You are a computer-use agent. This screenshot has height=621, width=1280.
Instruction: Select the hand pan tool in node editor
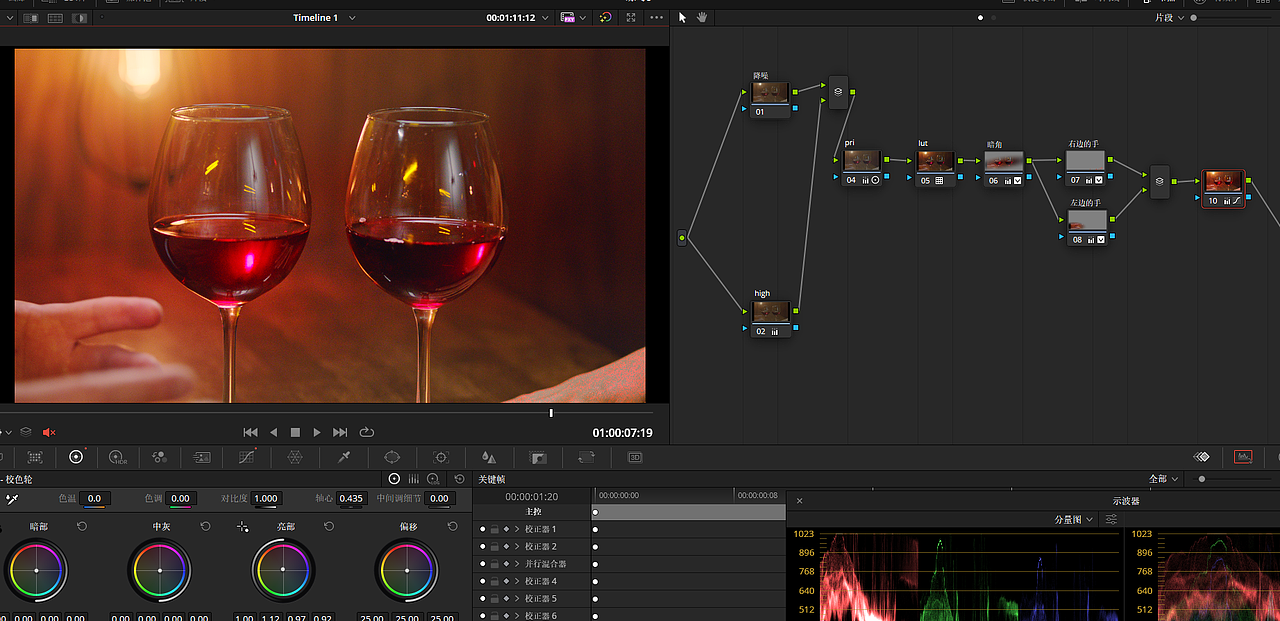pos(702,17)
